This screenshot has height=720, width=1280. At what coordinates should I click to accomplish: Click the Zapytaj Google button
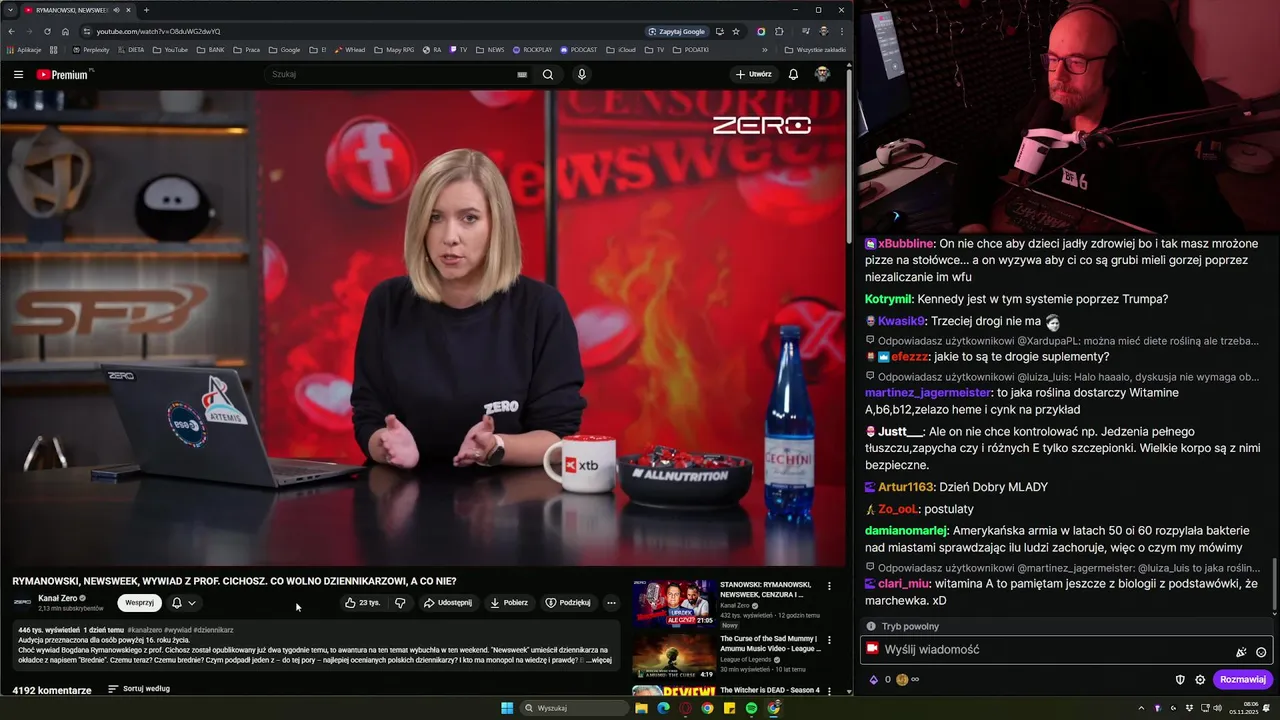pyautogui.click(x=677, y=31)
